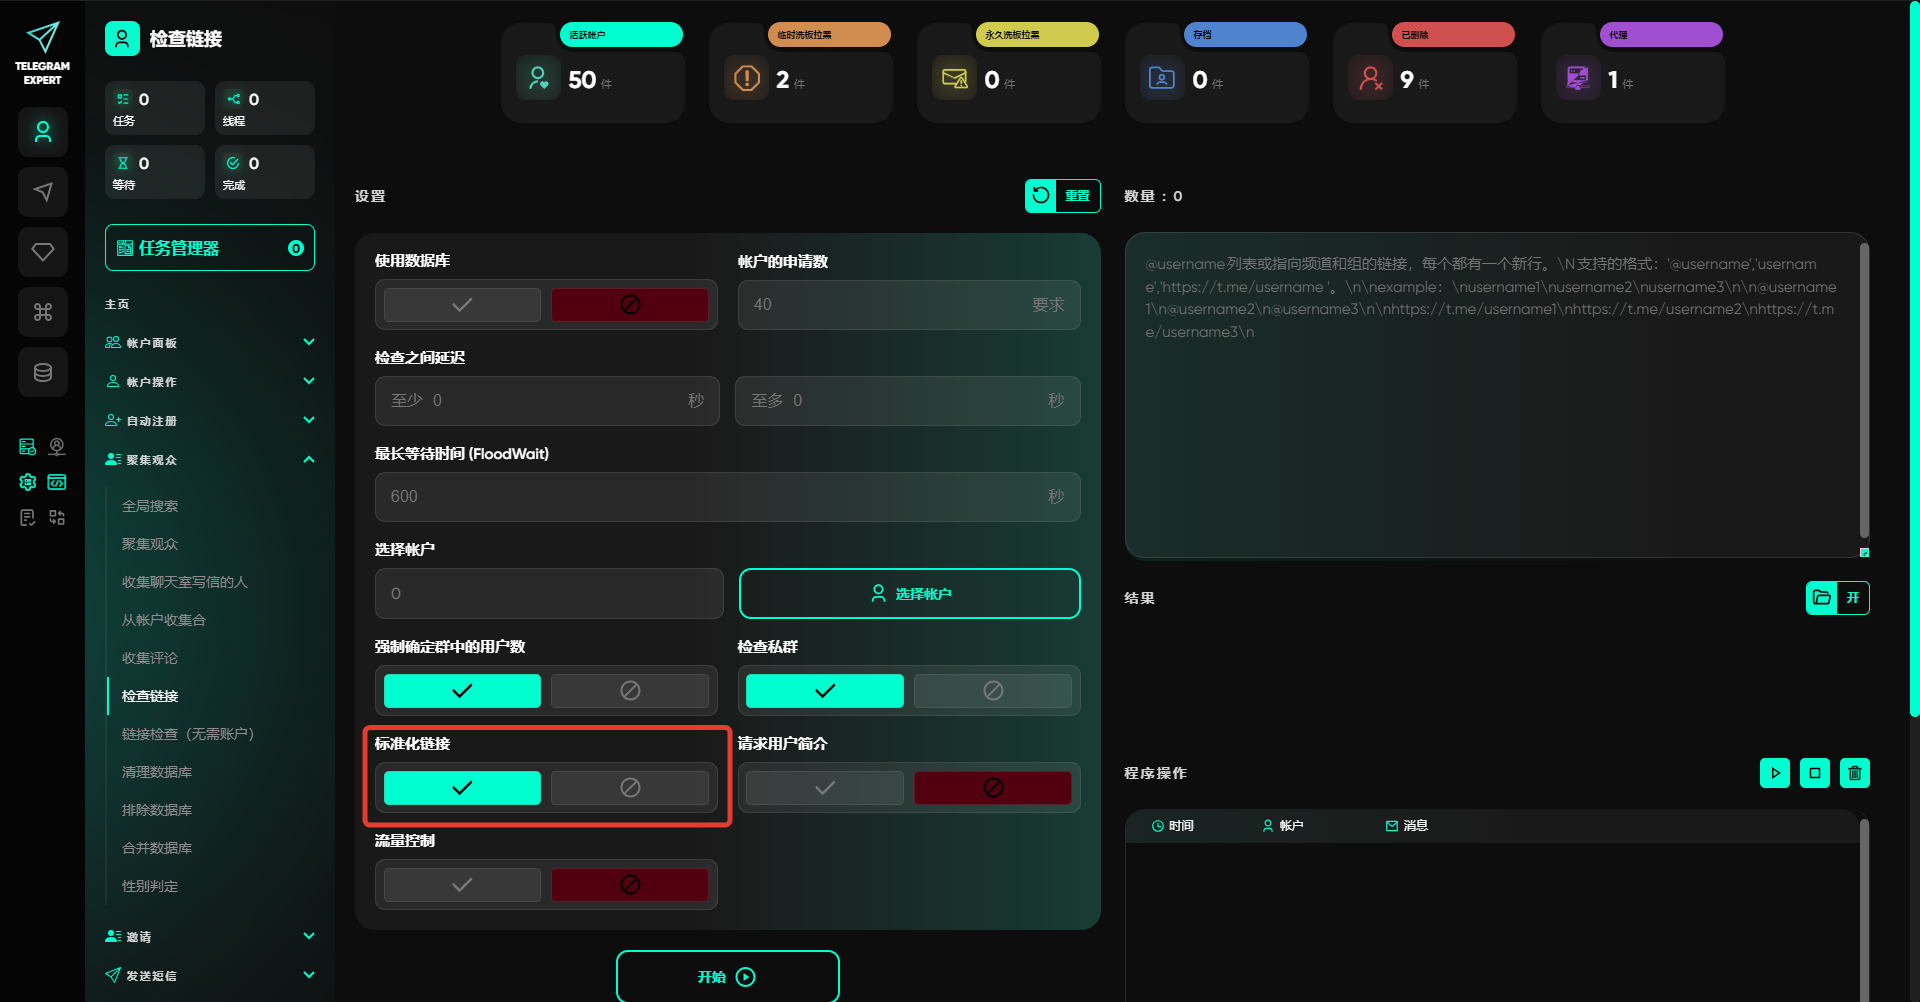This screenshot has height=1002, width=1920.
Task: Click the diamond icon in left sidebar
Action: 43,252
